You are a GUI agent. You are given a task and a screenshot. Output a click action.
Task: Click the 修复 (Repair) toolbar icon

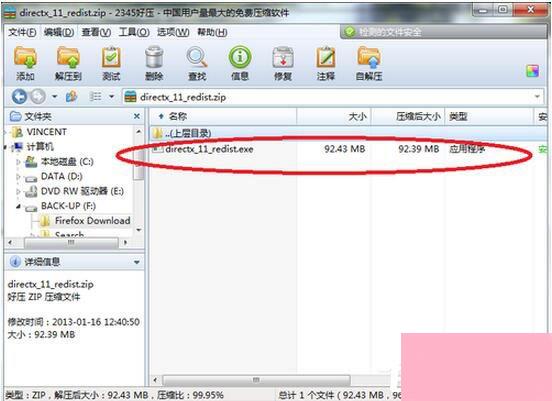pos(283,64)
